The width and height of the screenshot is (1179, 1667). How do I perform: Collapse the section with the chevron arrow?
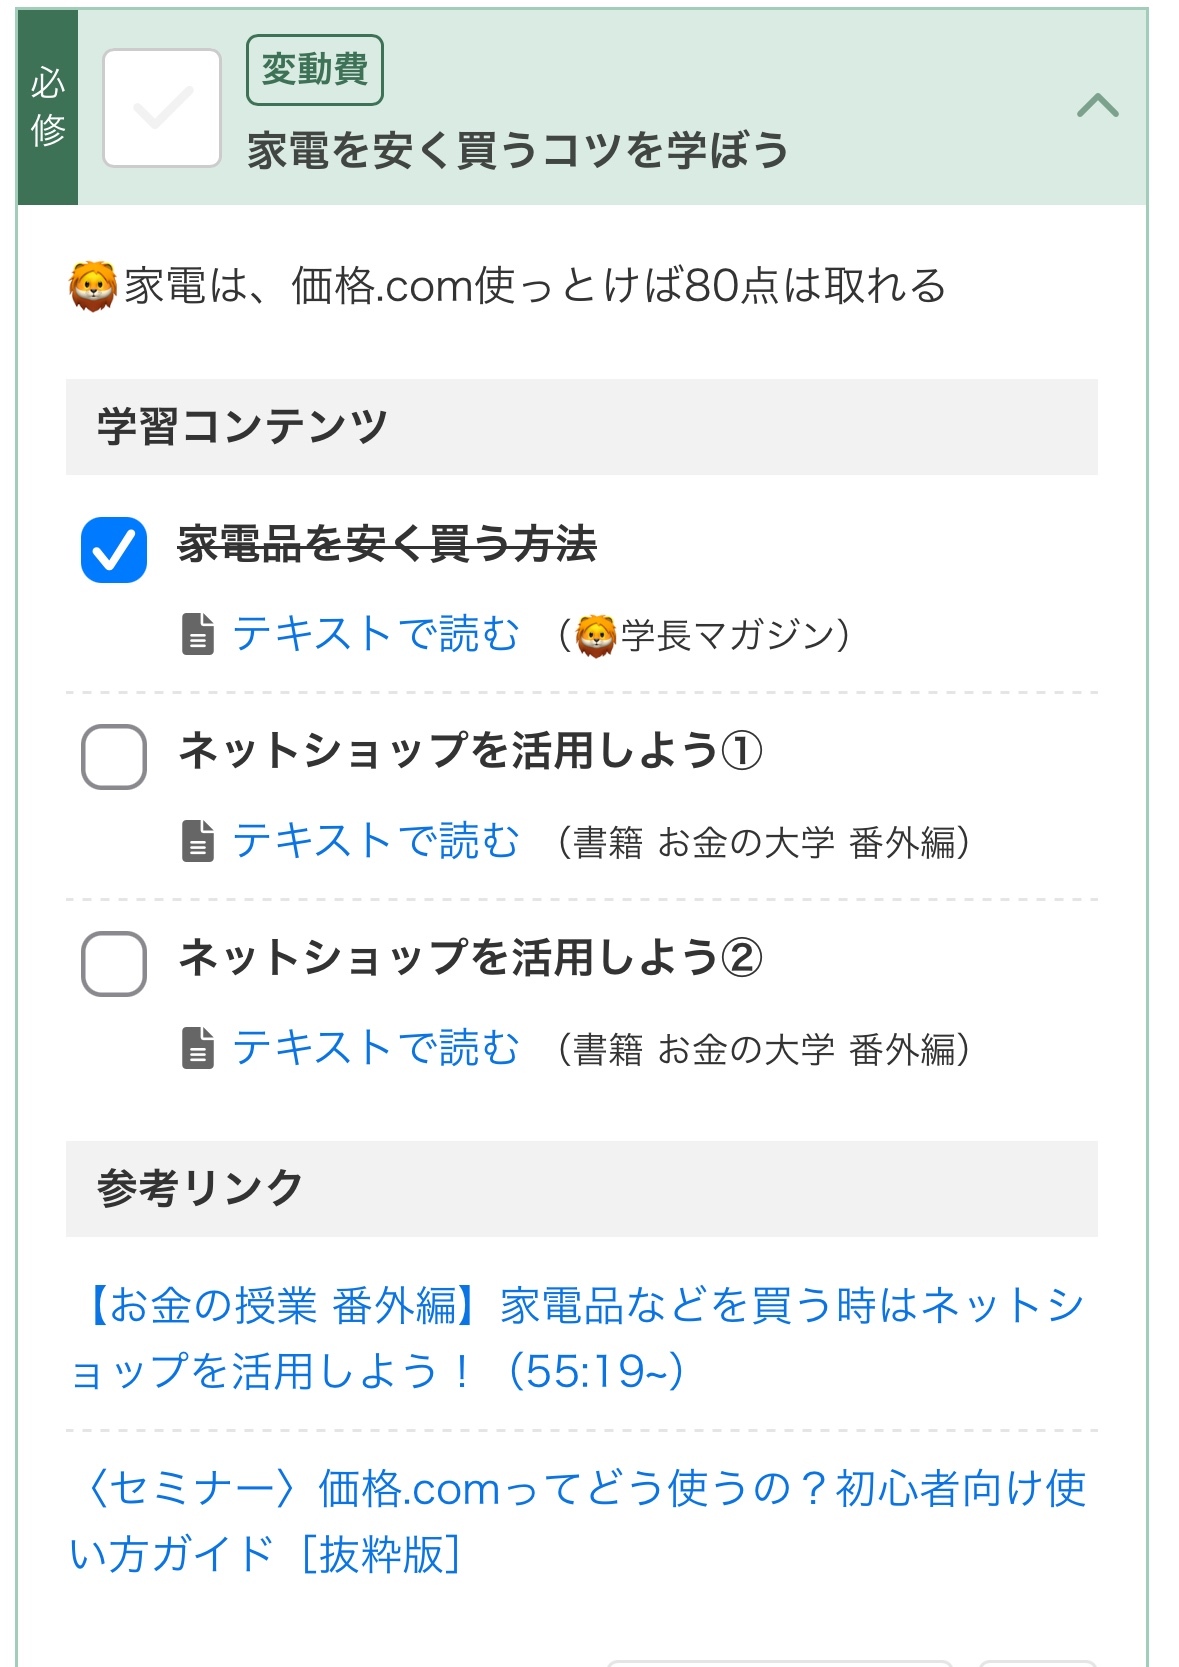pos(1097,105)
